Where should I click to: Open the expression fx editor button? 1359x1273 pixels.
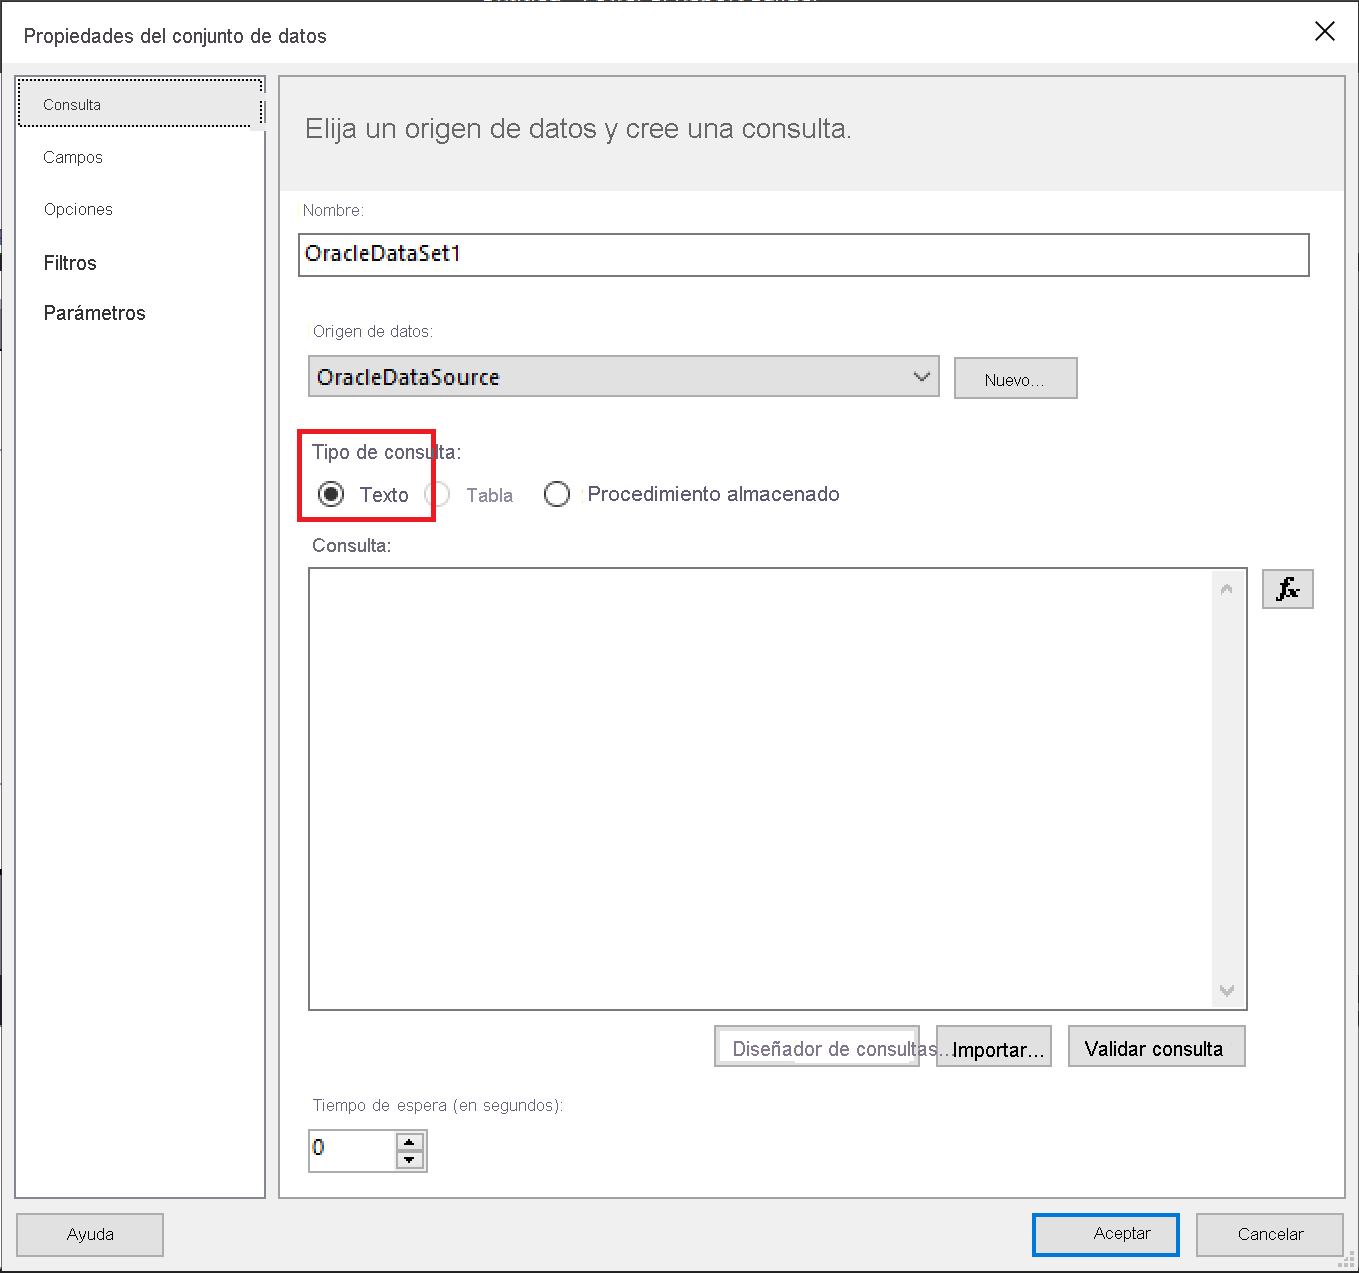[x=1287, y=589]
